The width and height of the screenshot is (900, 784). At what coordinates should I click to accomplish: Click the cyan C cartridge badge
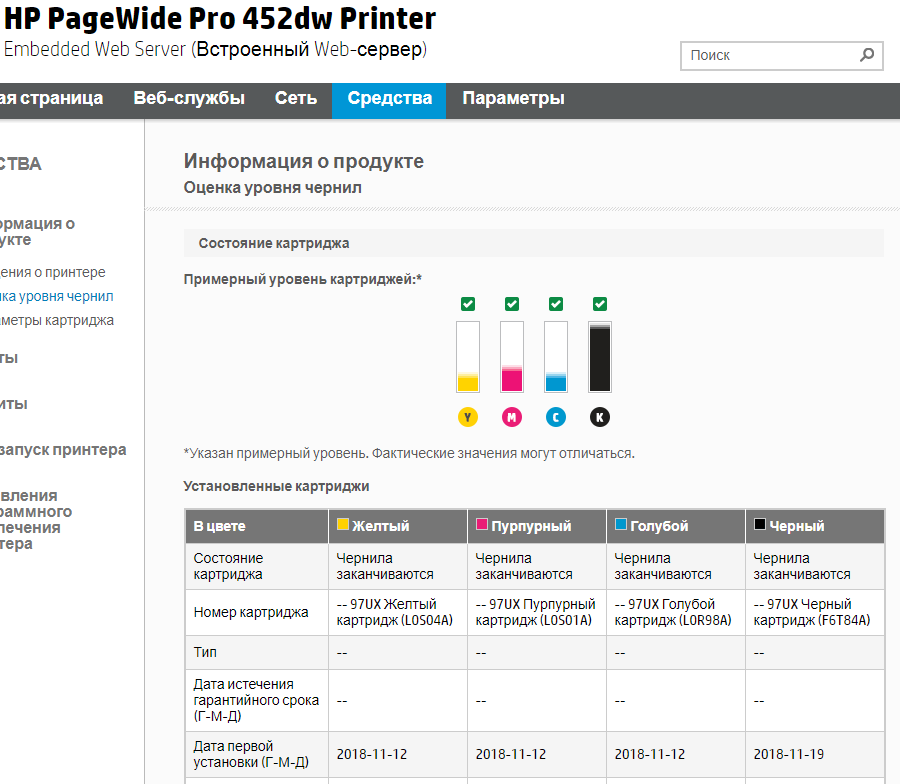(x=556, y=417)
